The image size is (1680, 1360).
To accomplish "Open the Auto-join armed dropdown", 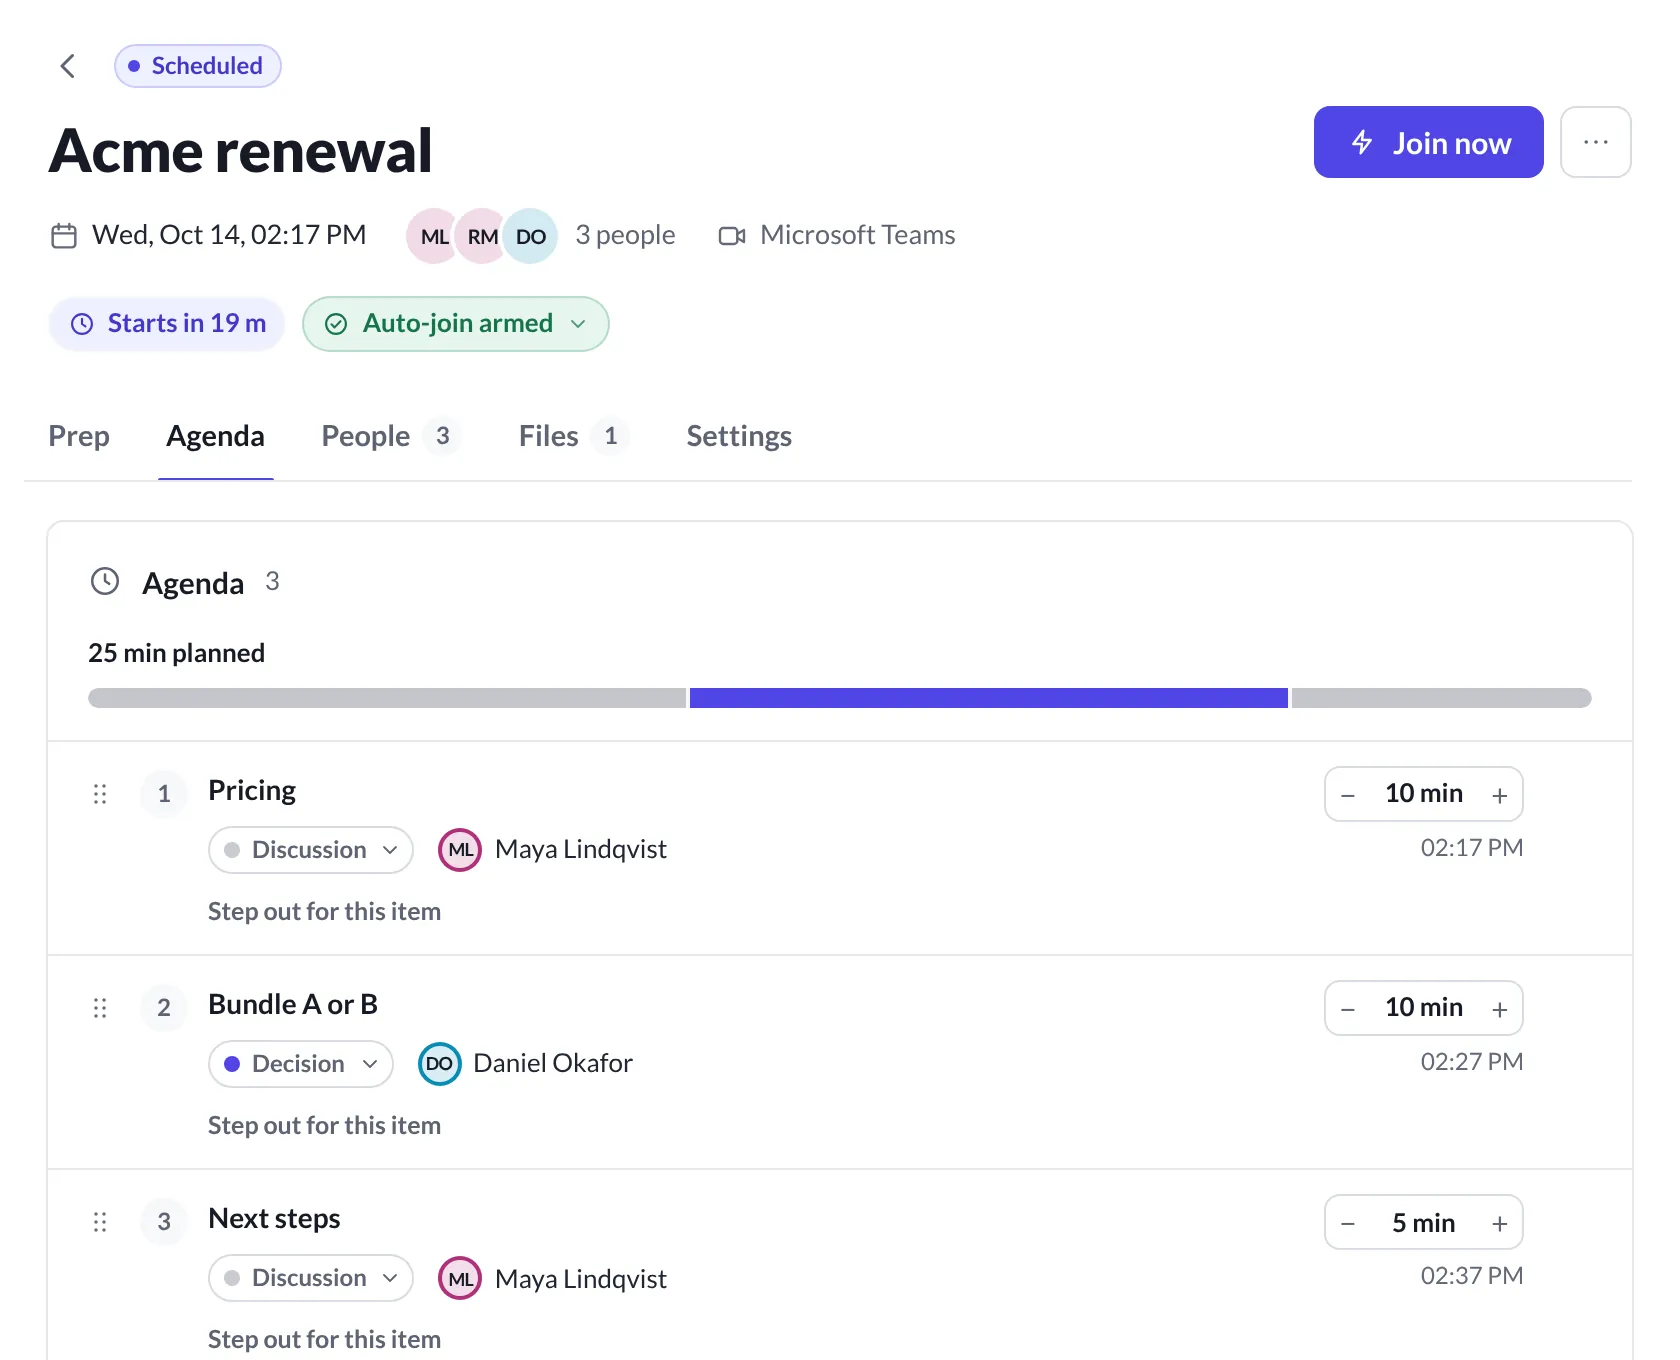I will coord(456,324).
